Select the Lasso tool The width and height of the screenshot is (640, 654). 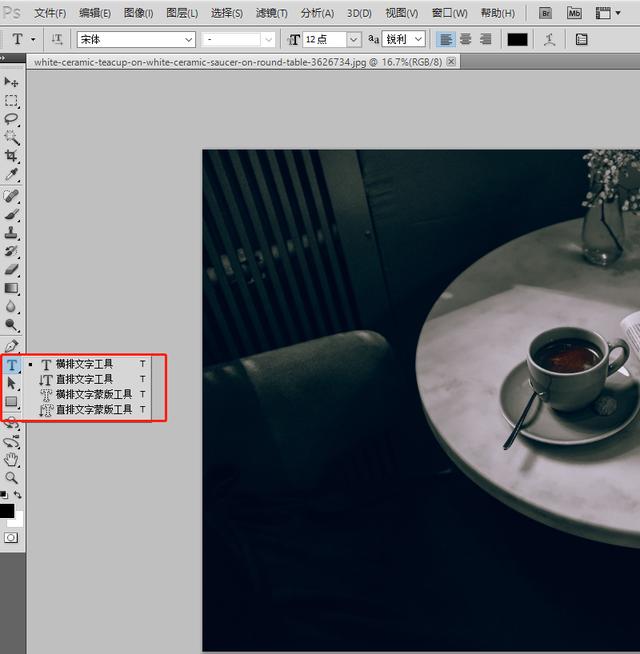[x=11, y=119]
